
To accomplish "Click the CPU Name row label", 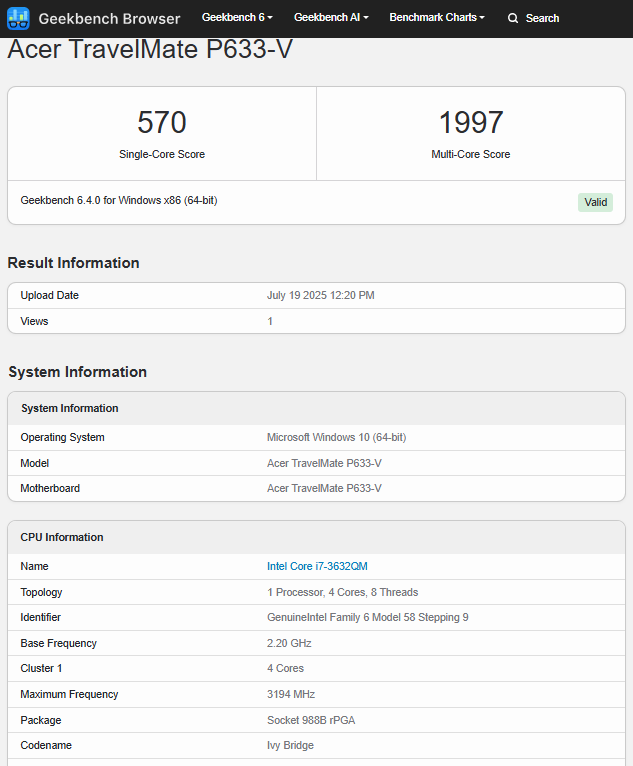I will point(34,566).
